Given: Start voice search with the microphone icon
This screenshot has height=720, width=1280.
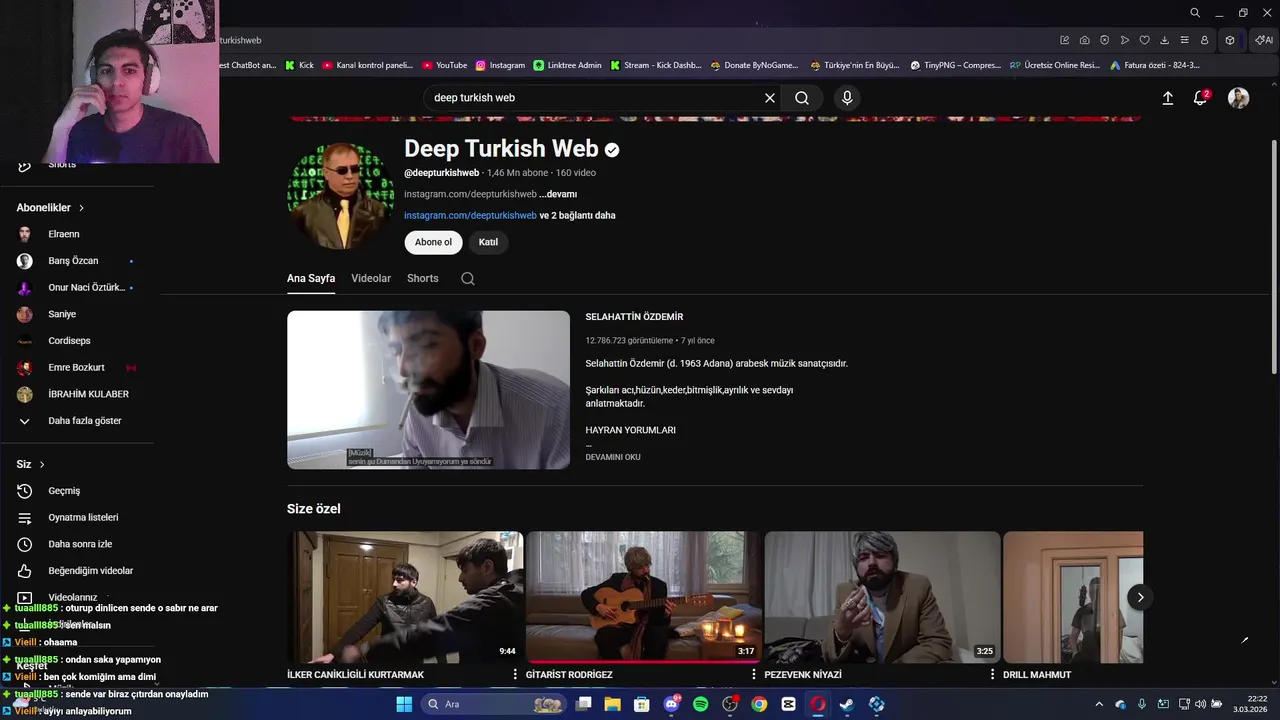Looking at the screenshot, I should click(847, 98).
